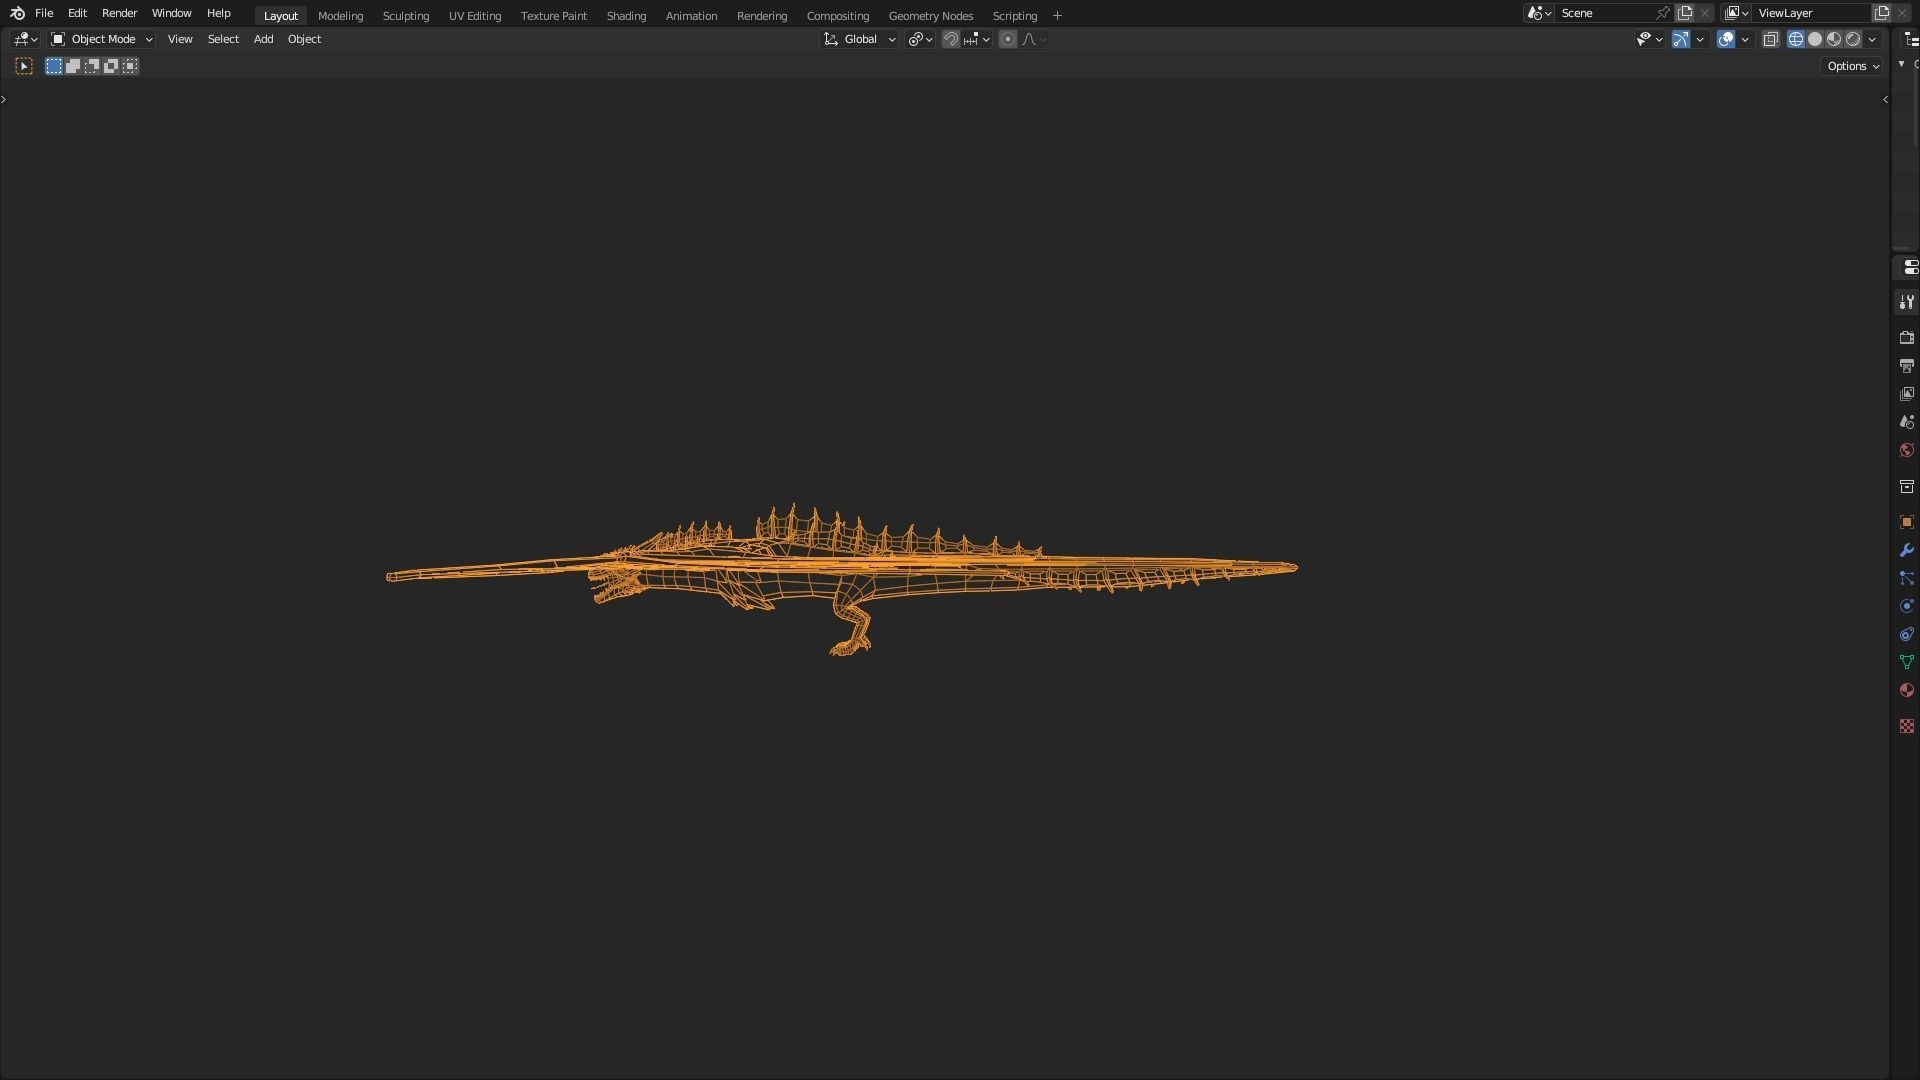The height and width of the screenshot is (1080, 1920).
Task: Switch to the Rendering workspace tab
Action: [761, 16]
